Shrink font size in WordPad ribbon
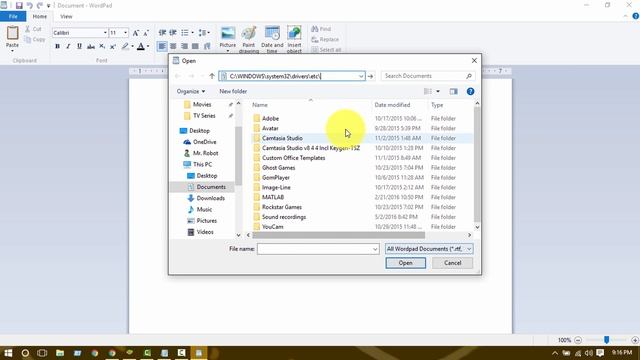 pos(146,33)
